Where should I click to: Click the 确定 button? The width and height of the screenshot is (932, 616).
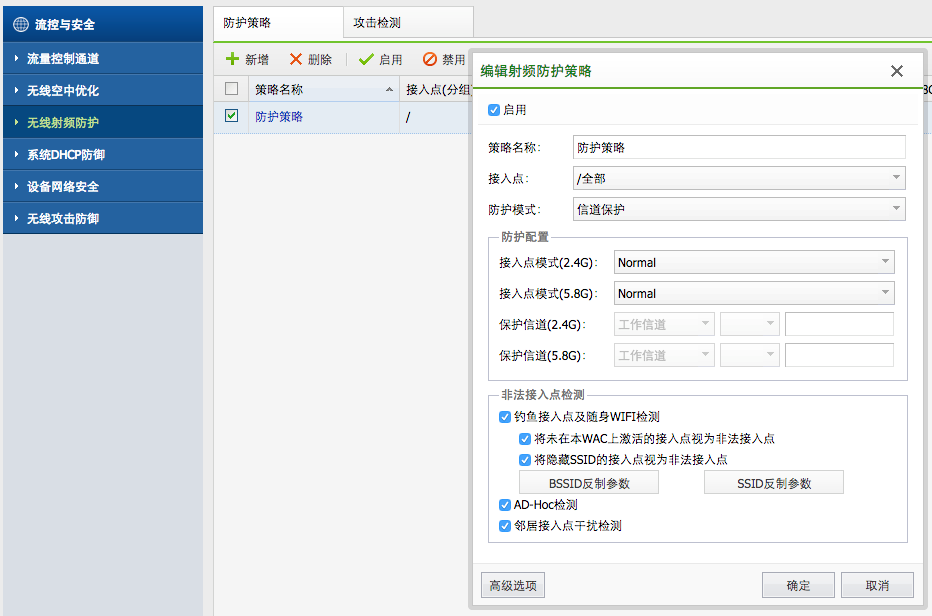click(x=798, y=586)
